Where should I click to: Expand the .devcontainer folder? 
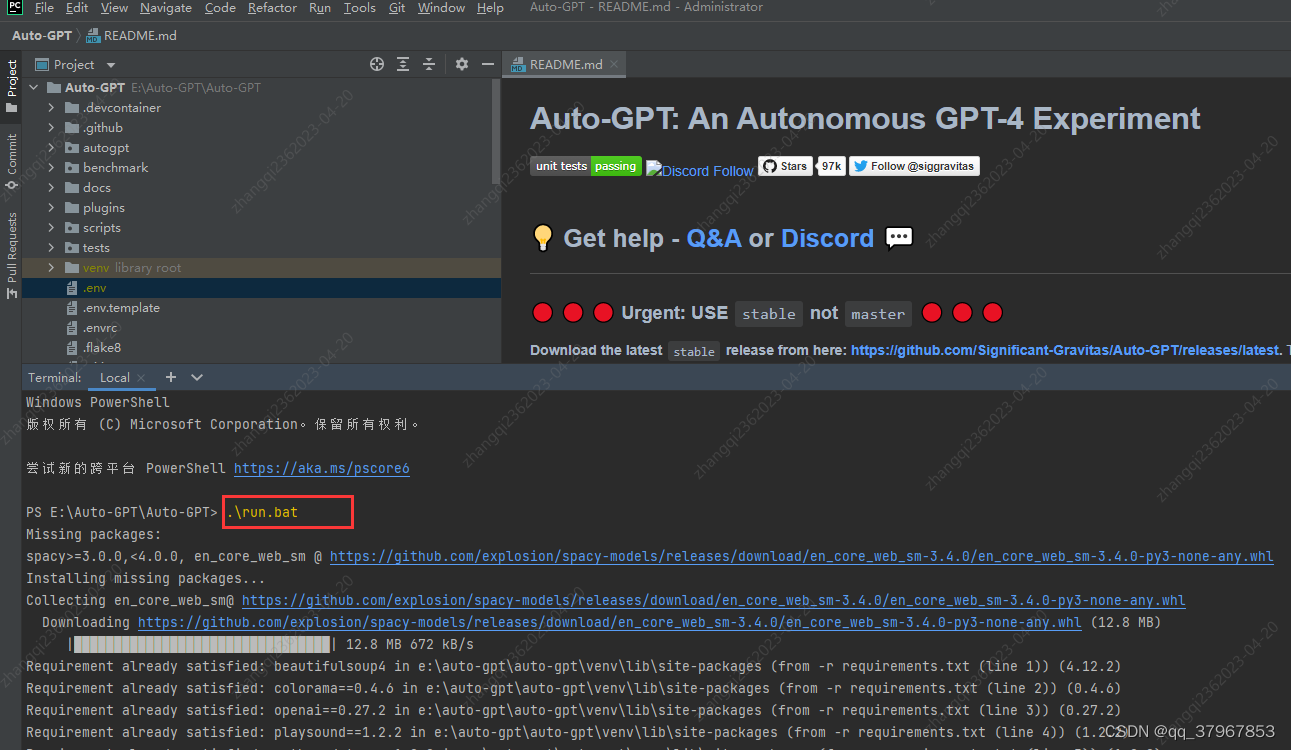pos(52,108)
